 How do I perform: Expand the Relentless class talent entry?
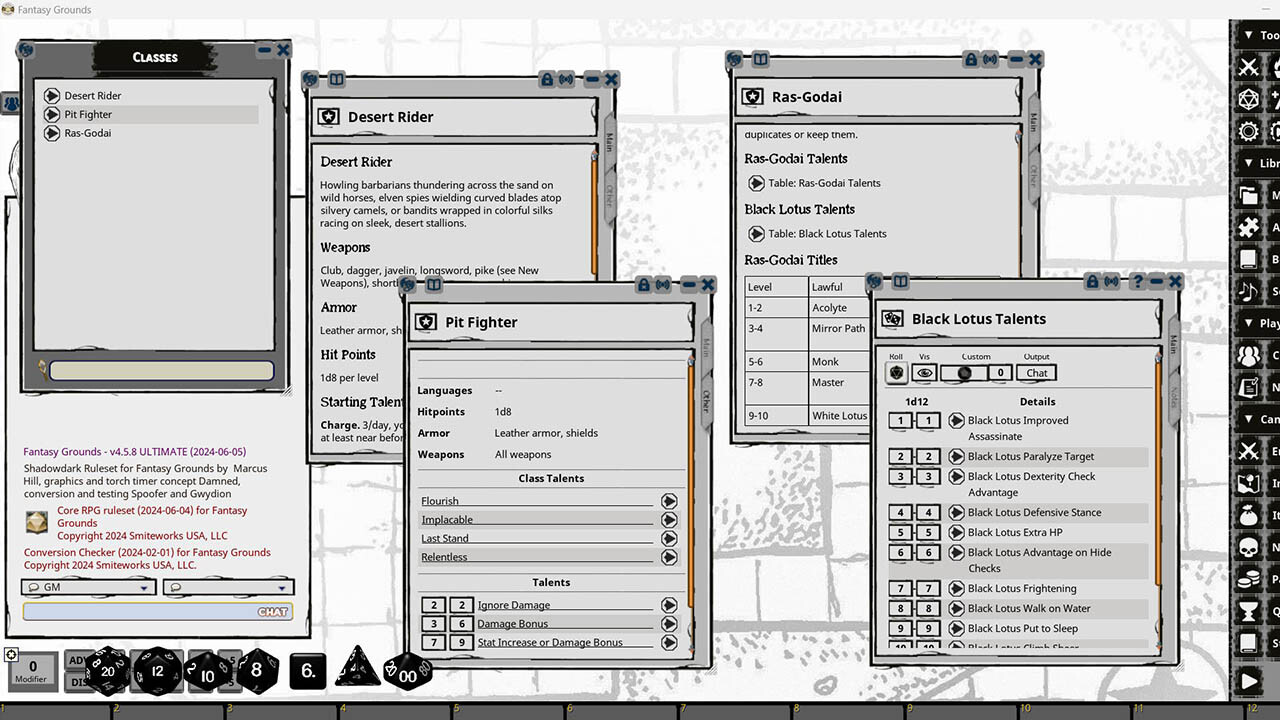(669, 556)
